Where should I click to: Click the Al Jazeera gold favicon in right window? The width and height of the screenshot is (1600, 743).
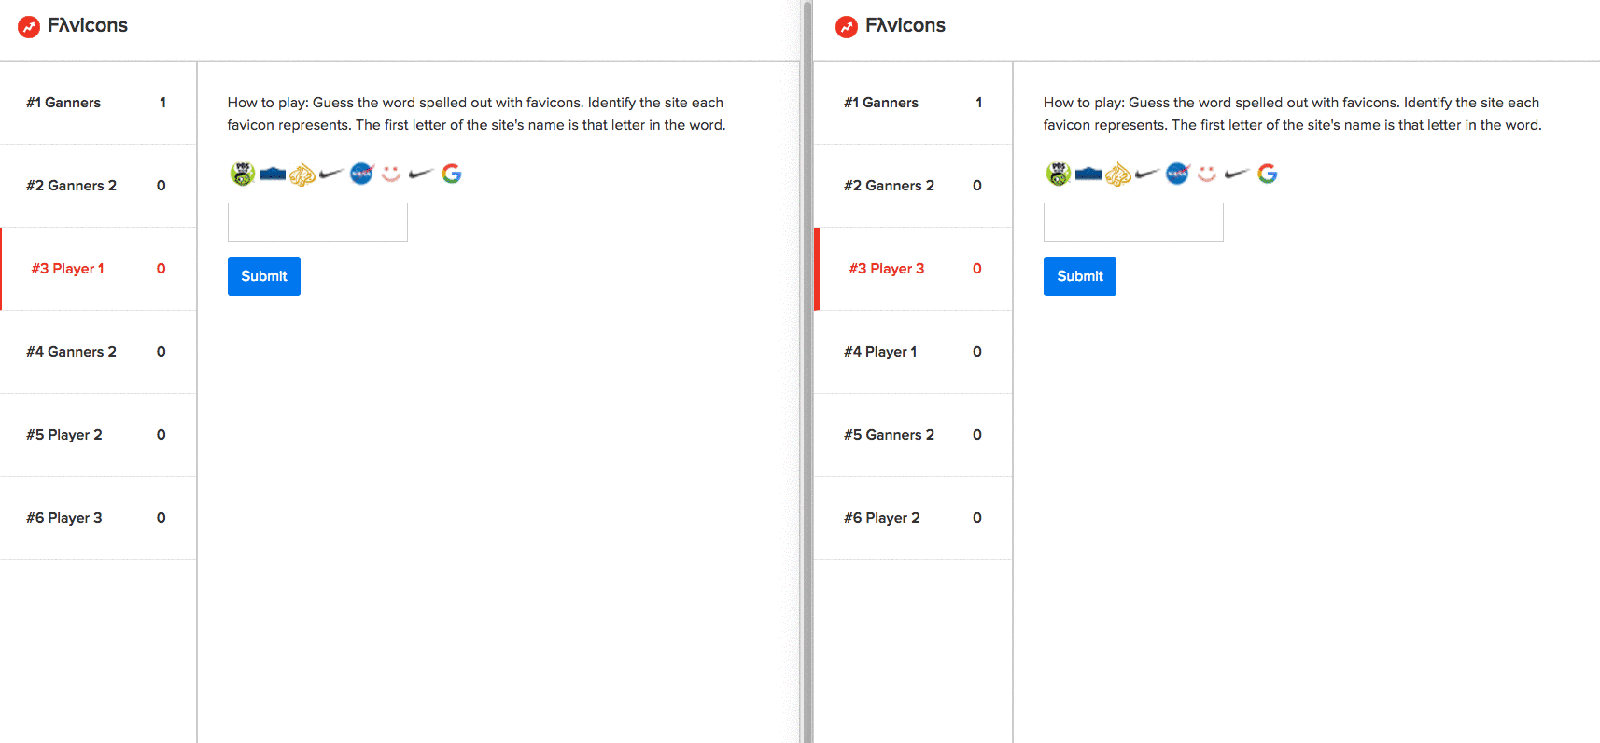[x=1119, y=174]
